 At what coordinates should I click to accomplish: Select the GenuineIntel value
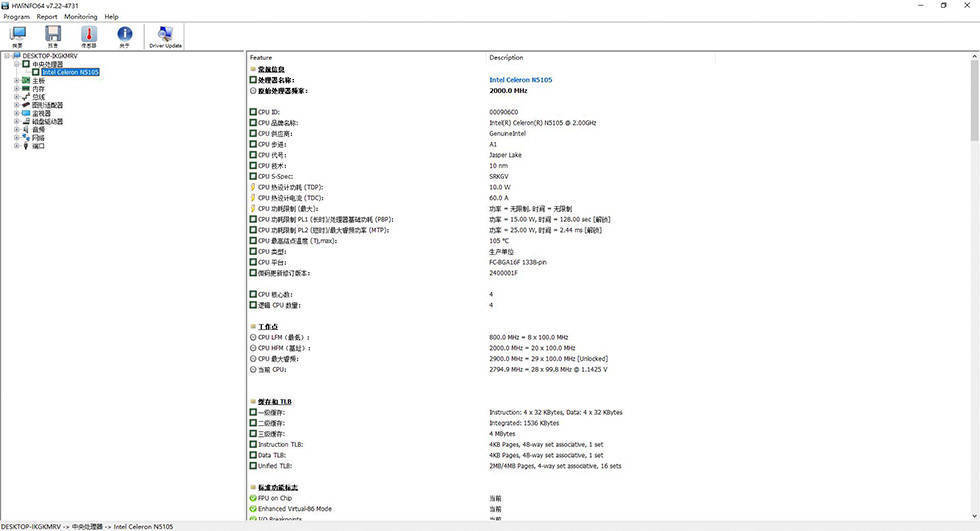[508, 134]
